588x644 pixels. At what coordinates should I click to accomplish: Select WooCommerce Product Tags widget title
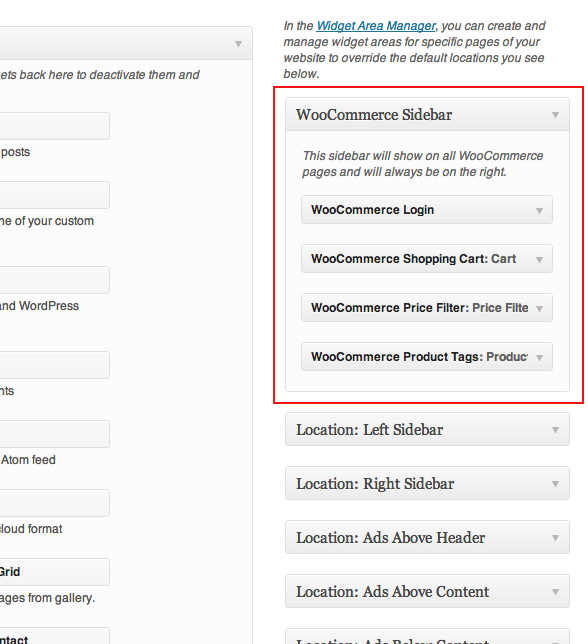click(x=397, y=356)
